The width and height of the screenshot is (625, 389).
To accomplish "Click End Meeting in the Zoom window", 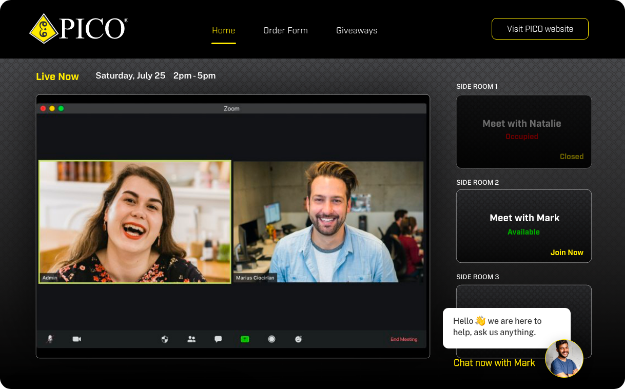I will click(x=404, y=339).
